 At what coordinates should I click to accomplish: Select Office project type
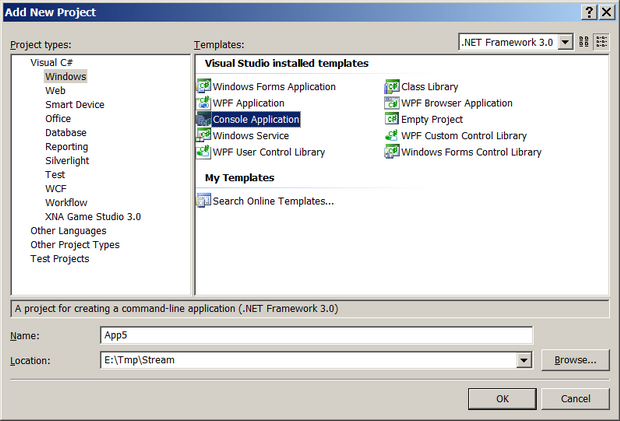pos(58,119)
